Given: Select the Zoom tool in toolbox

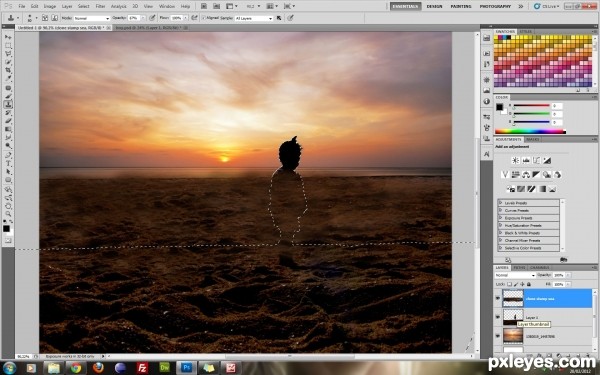Looking at the screenshot, I should tap(8, 214).
